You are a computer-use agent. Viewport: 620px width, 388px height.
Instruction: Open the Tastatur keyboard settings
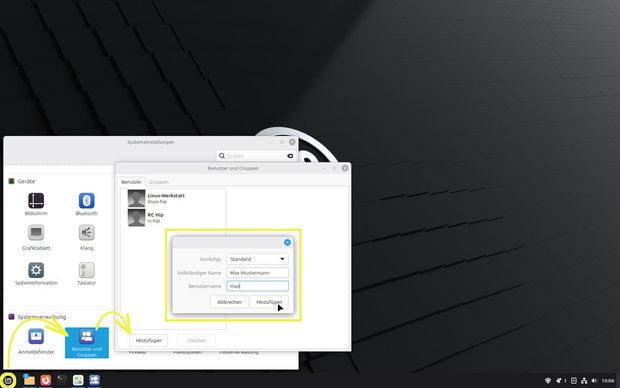[x=87, y=273]
